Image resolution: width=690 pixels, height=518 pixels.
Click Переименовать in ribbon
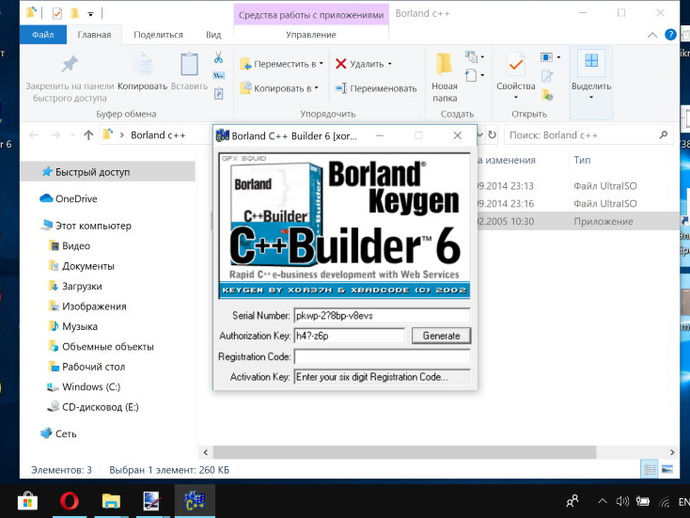point(376,88)
